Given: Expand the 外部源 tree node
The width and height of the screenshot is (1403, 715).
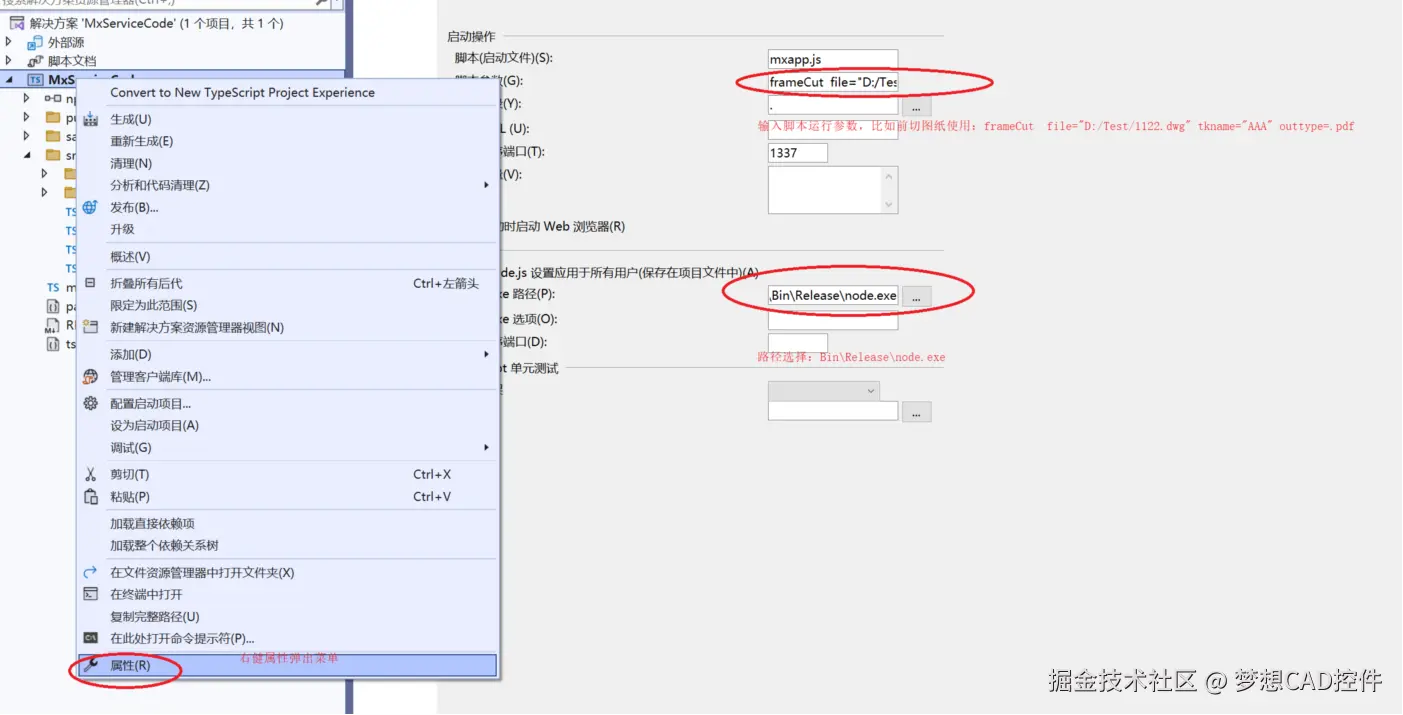Looking at the screenshot, I should pyautogui.click(x=9, y=43).
